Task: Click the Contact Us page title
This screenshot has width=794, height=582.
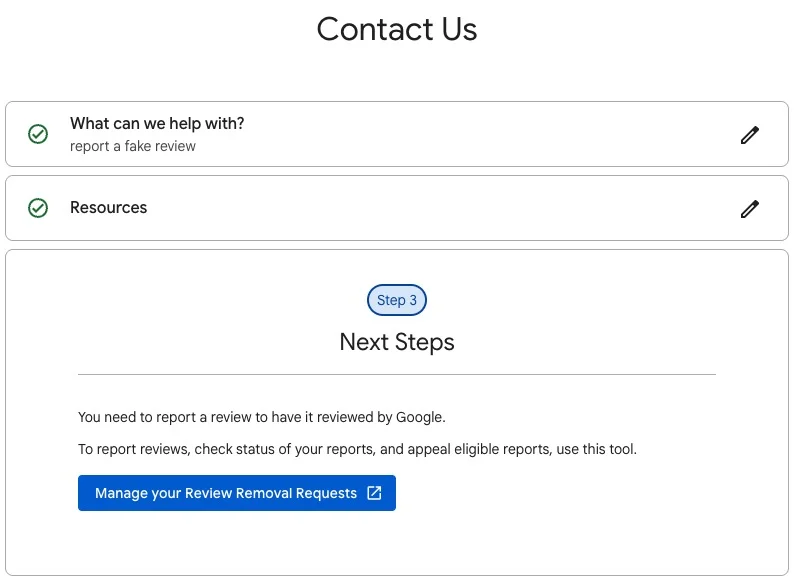Action: point(397,29)
